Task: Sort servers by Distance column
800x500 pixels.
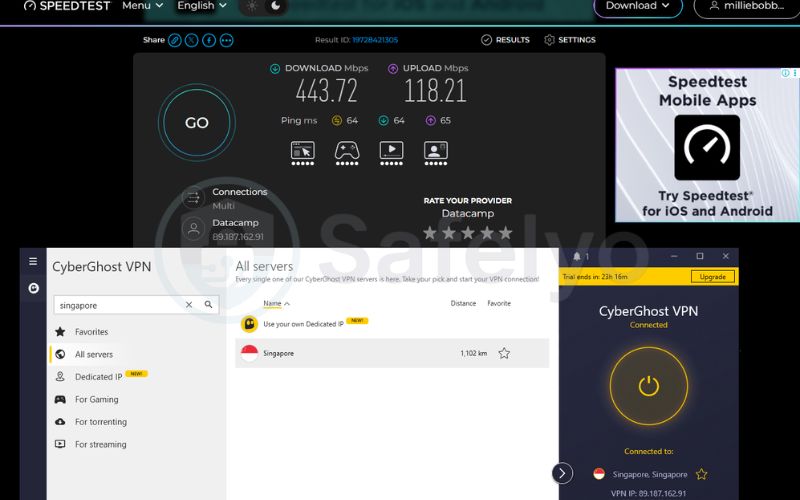Action: point(463,303)
